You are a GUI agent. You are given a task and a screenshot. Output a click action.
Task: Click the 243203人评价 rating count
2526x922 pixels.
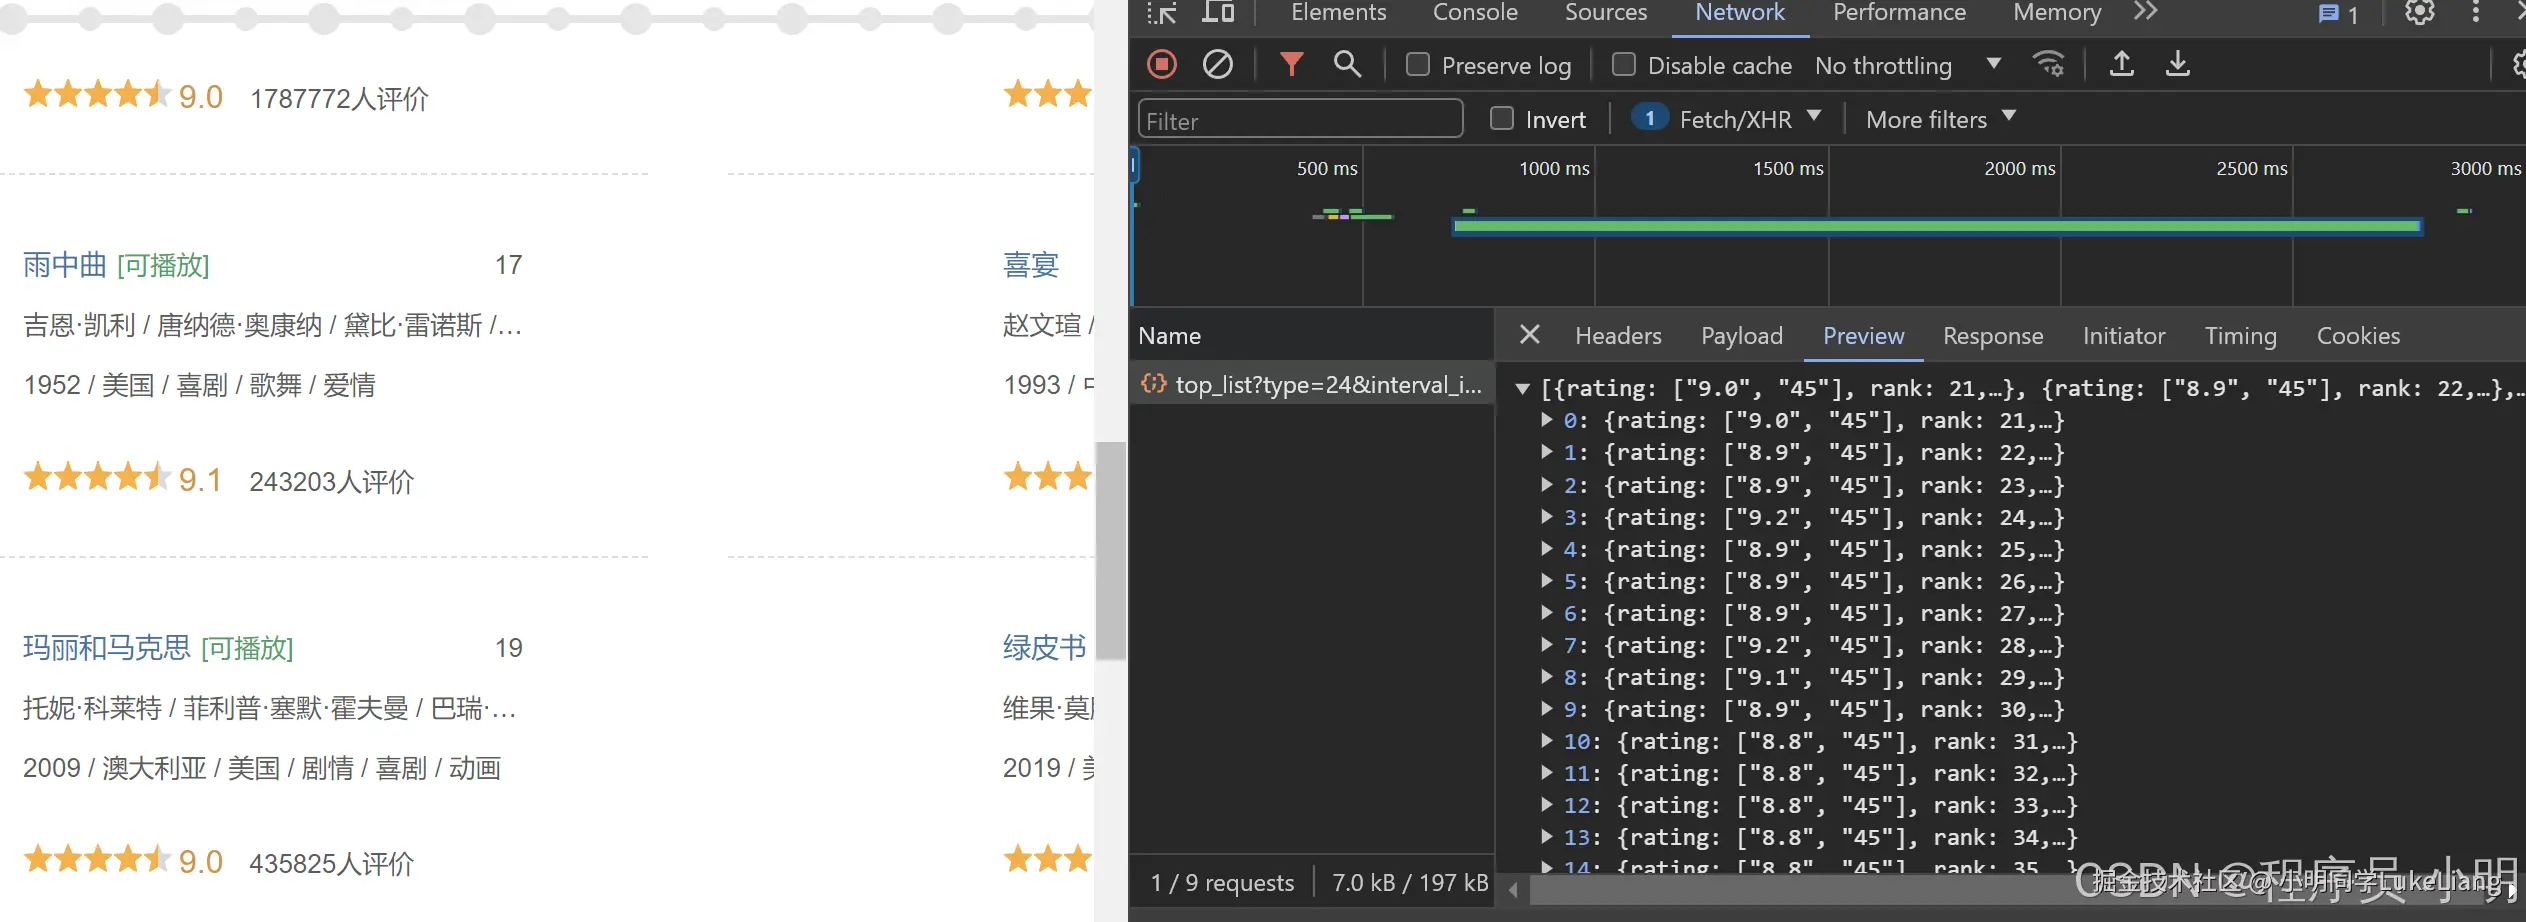pyautogui.click(x=331, y=482)
